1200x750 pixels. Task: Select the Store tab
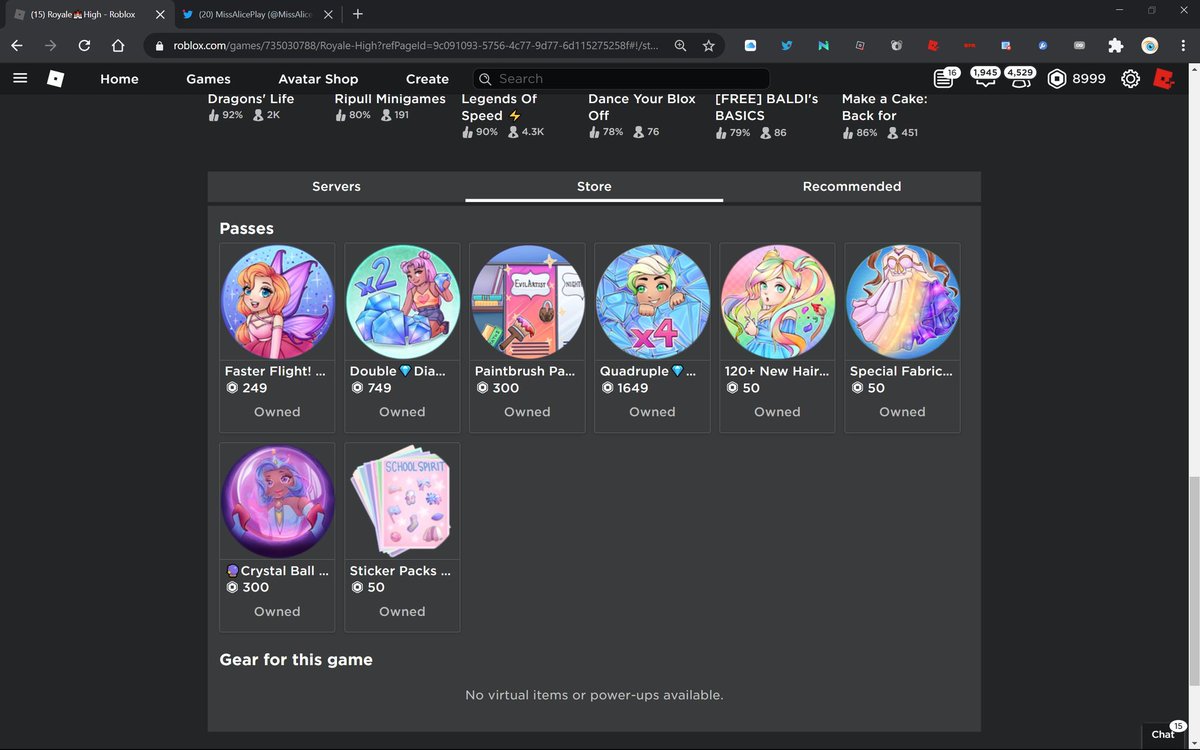tap(594, 186)
